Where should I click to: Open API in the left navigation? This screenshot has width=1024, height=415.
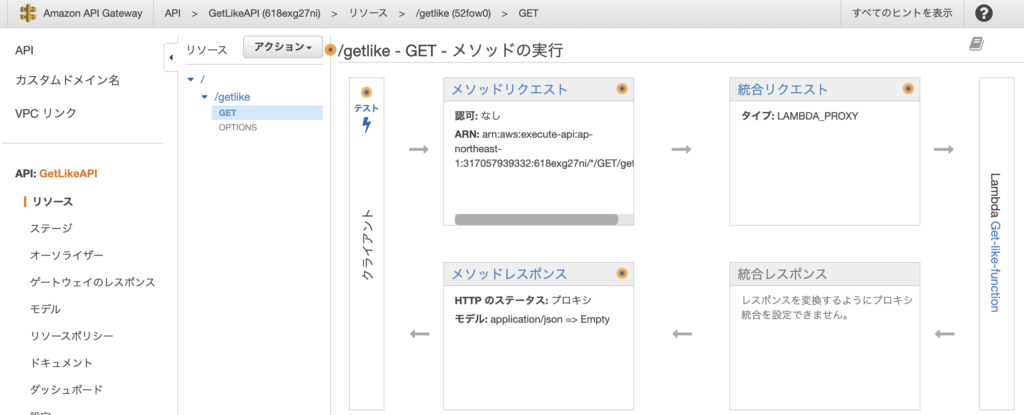24,51
